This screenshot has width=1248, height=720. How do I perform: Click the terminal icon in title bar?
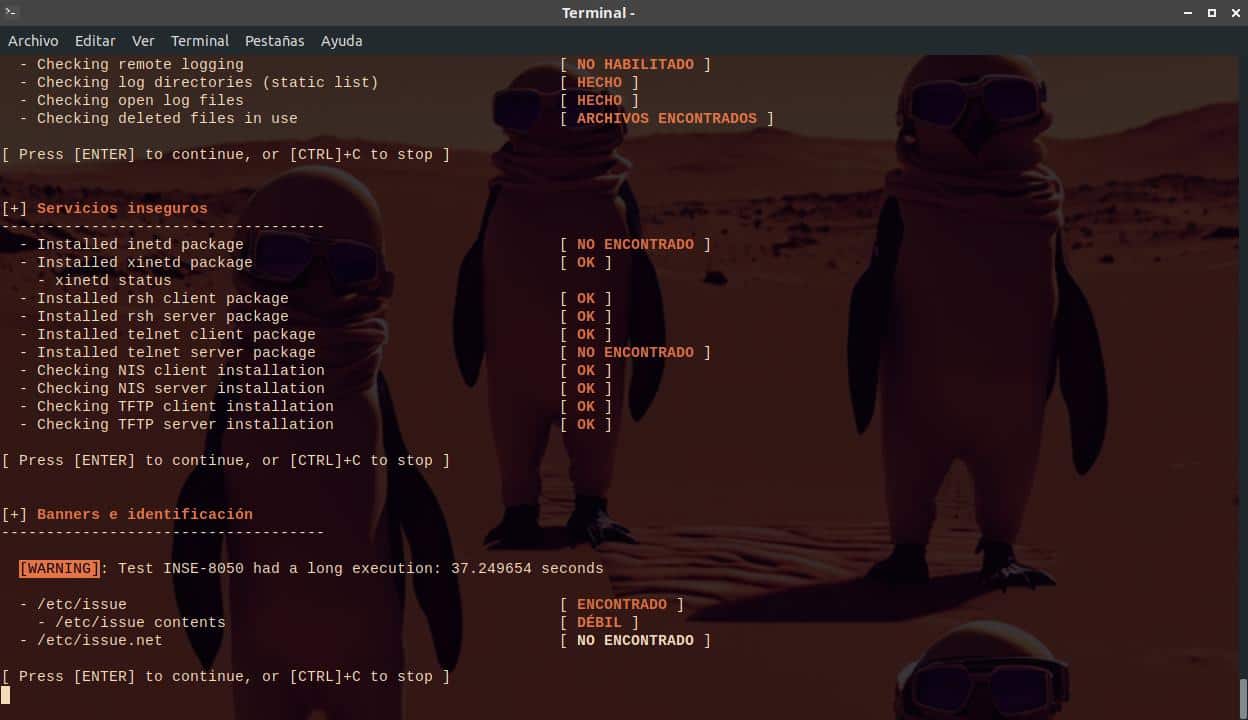(13, 12)
